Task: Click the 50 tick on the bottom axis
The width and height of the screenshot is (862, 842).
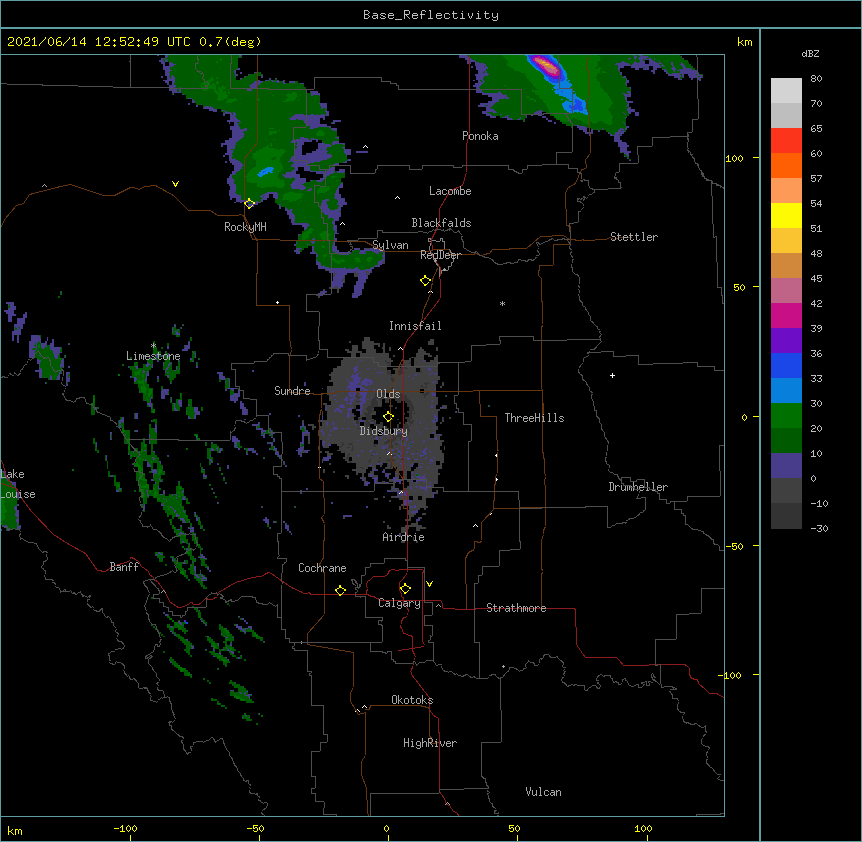Action: click(x=514, y=829)
